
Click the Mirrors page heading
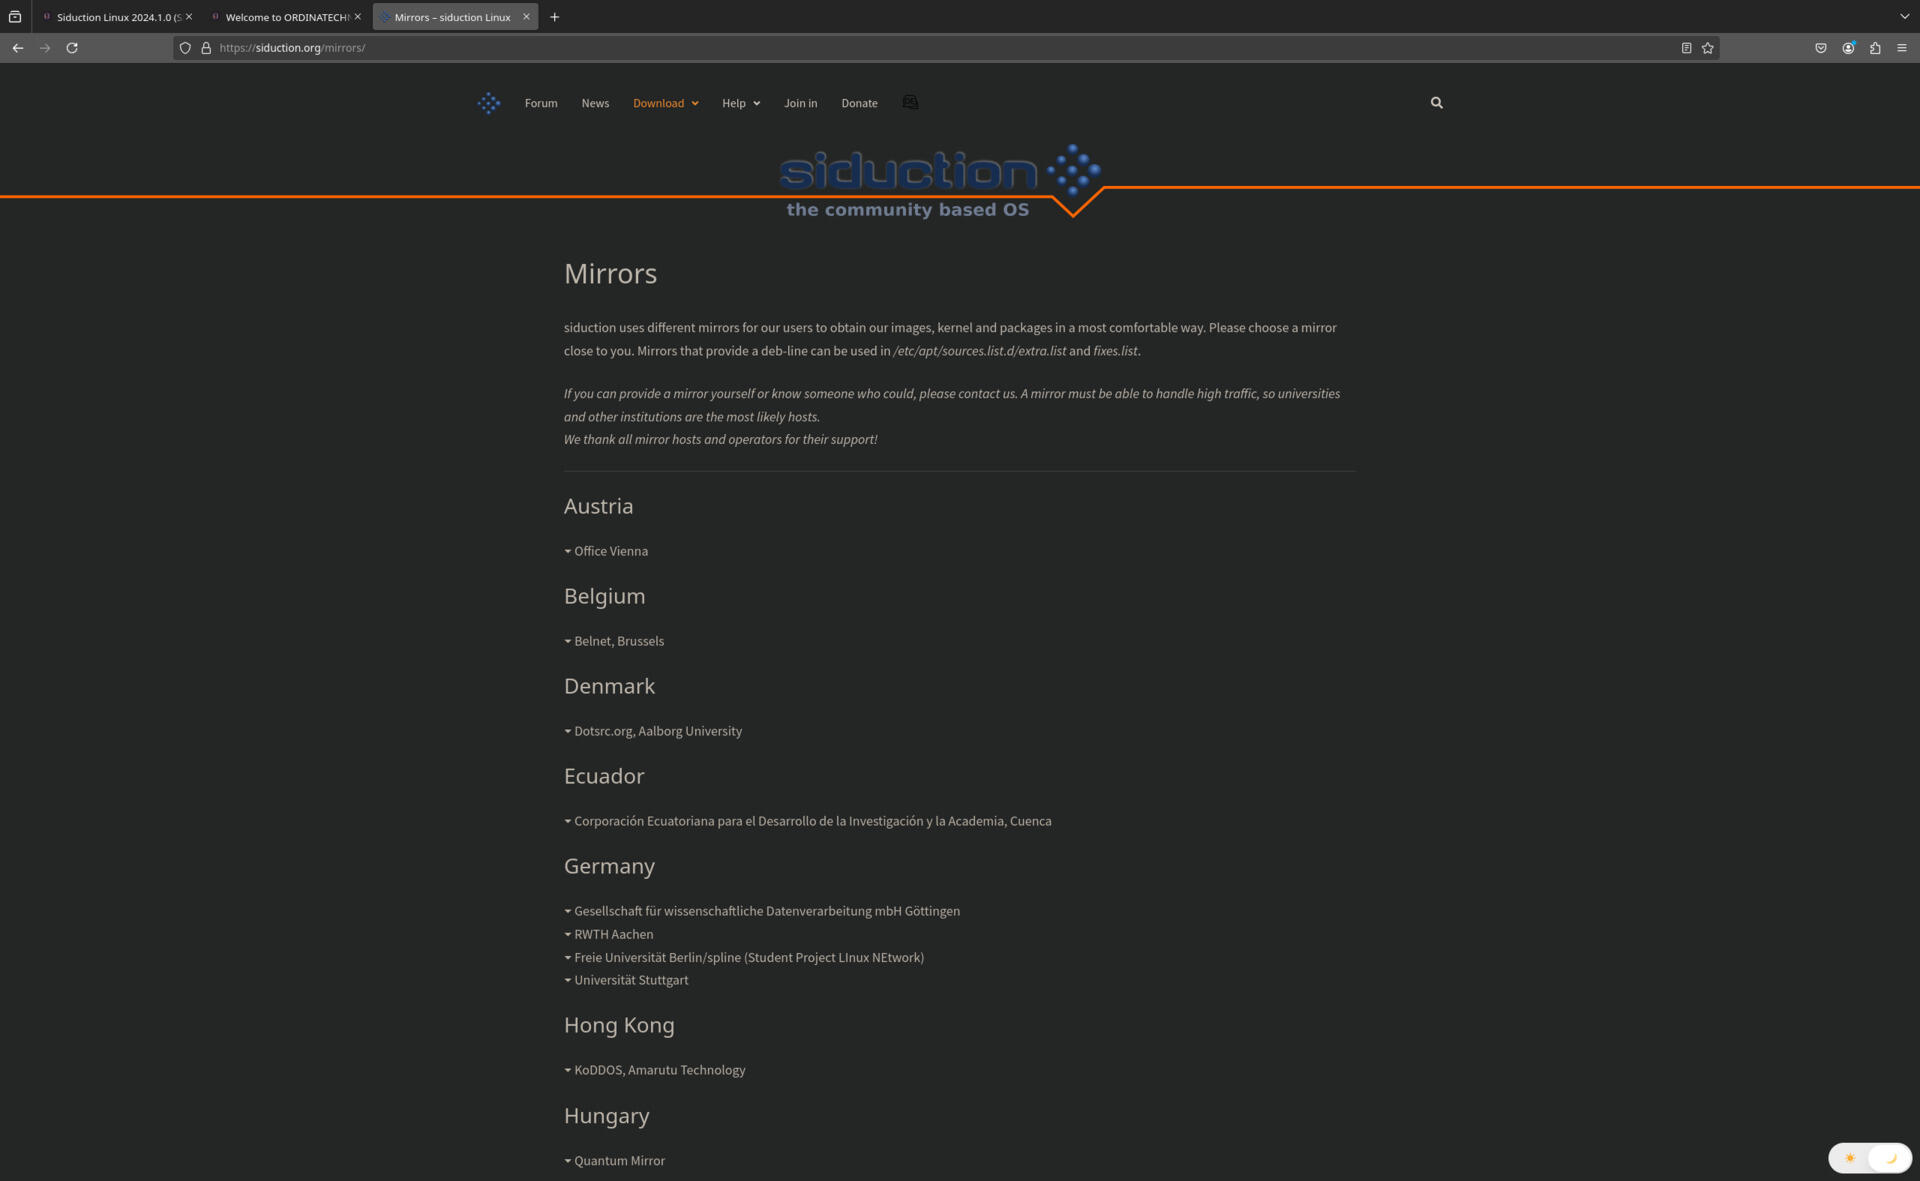click(610, 273)
